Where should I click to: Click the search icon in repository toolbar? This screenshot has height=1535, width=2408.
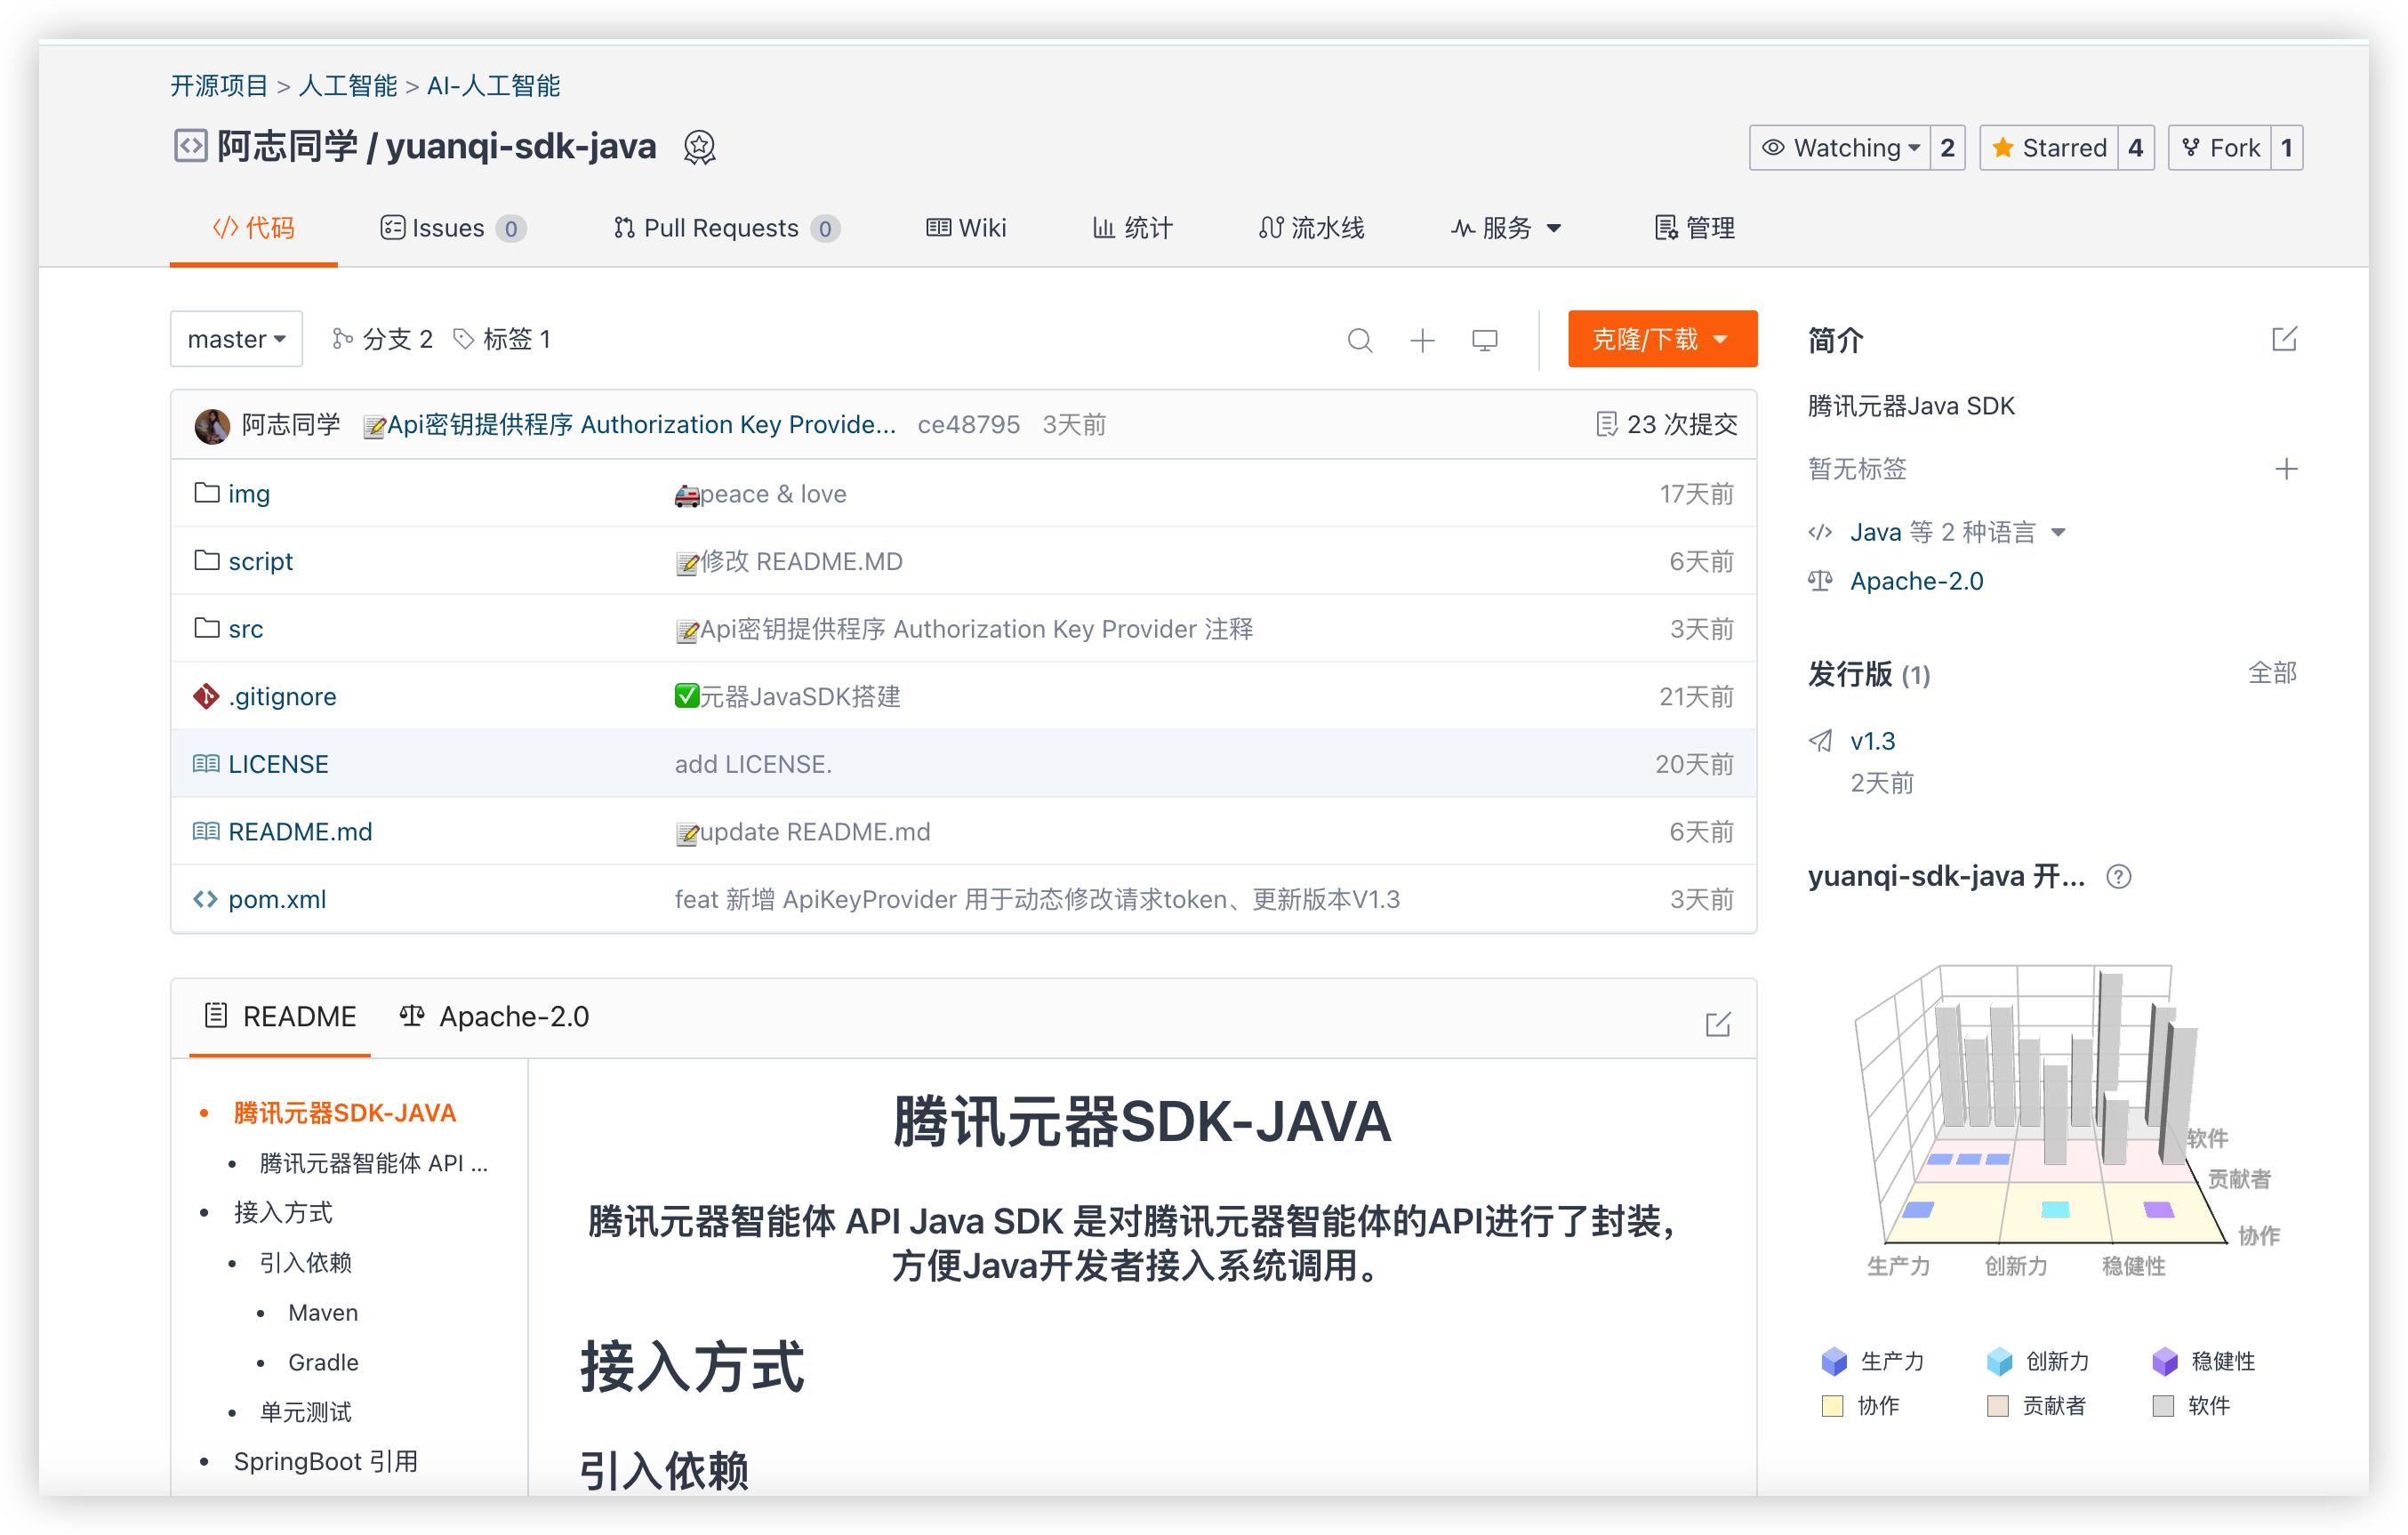[1359, 340]
